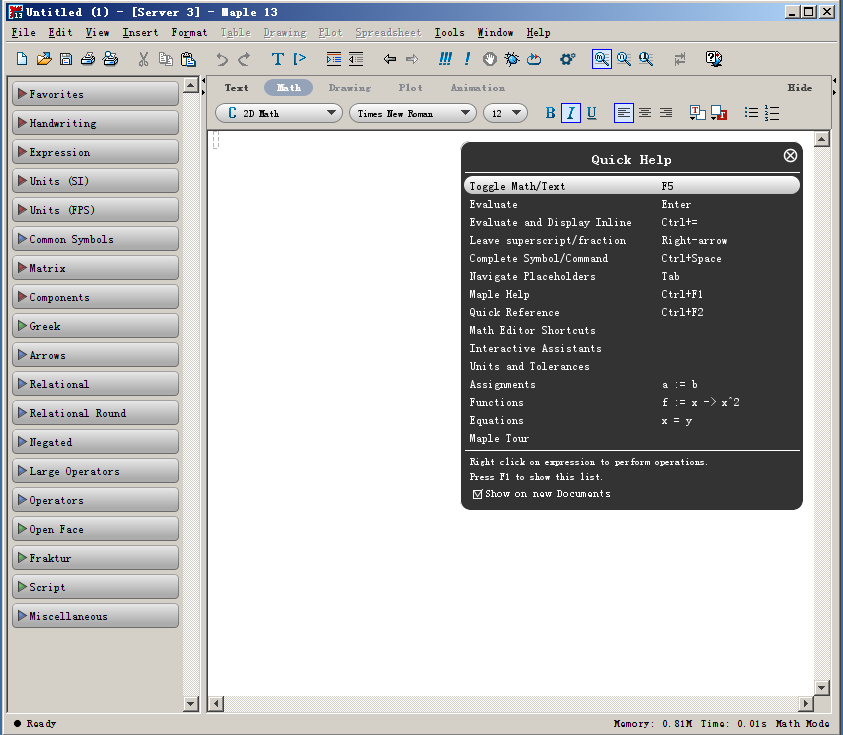Open the Insert menu
Image resolution: width=843 pixels, height=735 pixels.
coord(140,32)
